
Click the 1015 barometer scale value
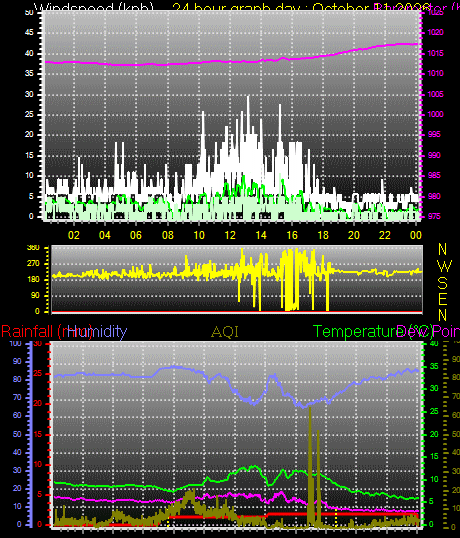pyautogui.click(x=435, y=53)
